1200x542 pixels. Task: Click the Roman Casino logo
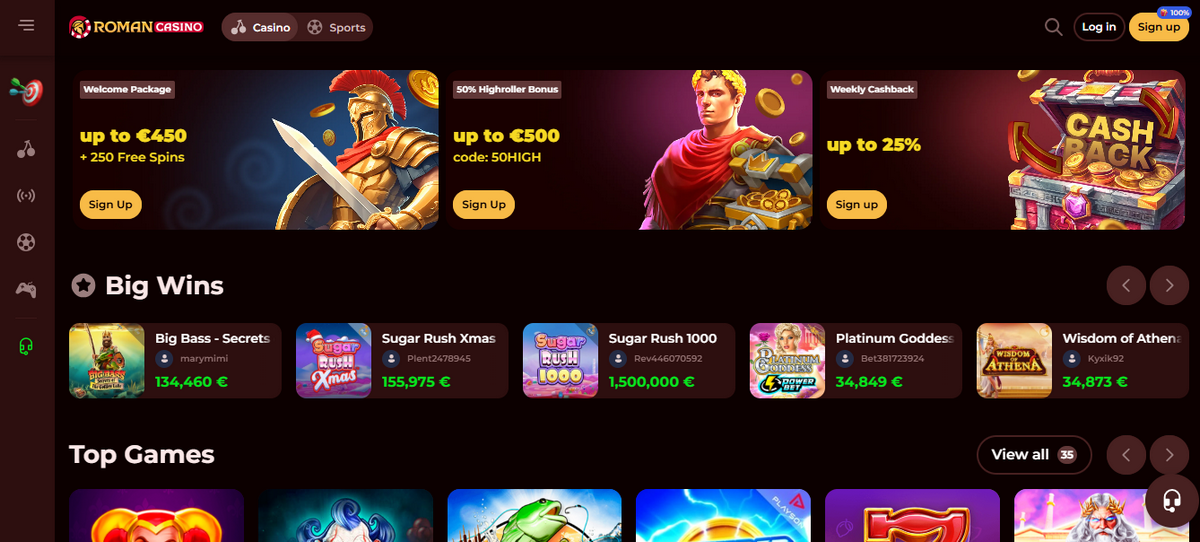136,27
